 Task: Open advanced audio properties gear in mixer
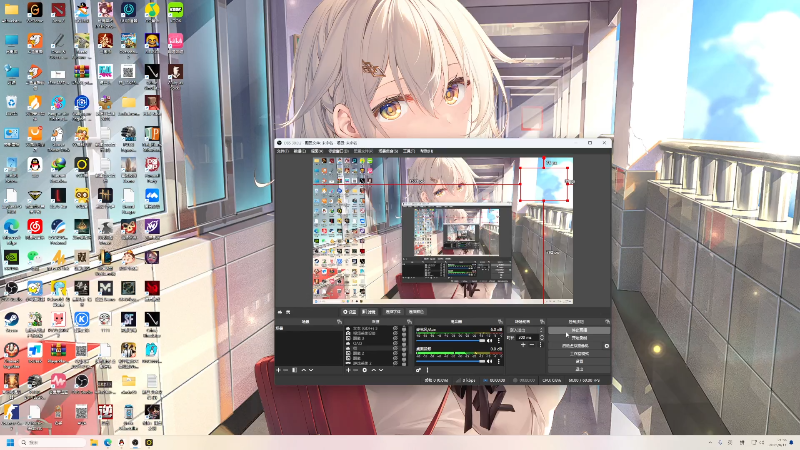[x=418, y=370]
